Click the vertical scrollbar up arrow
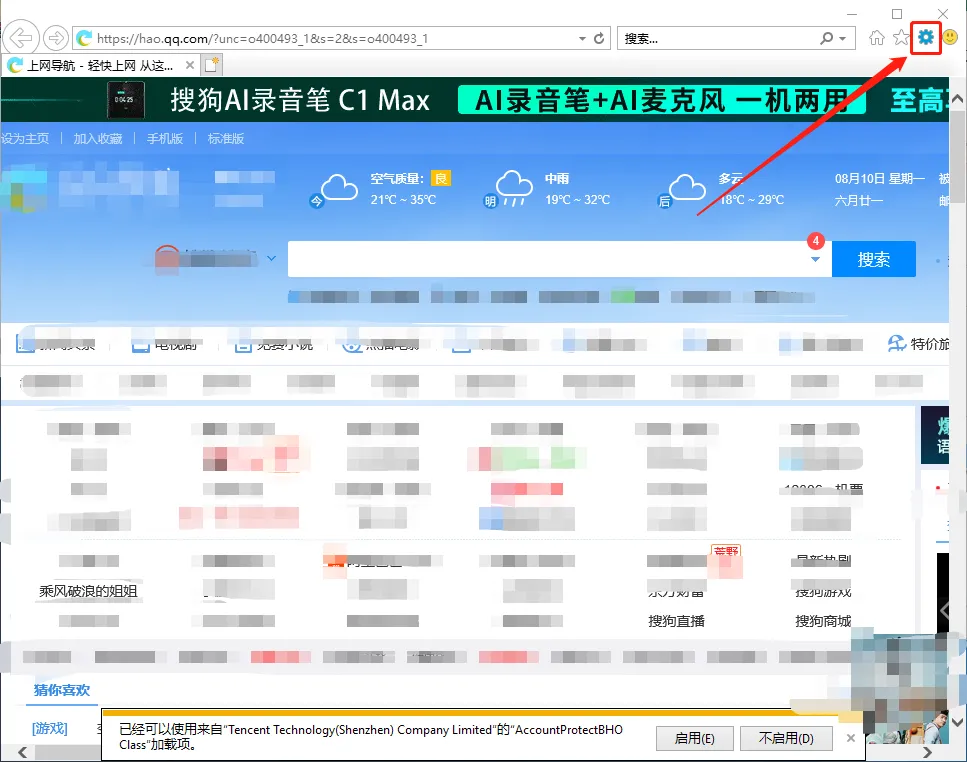 pyautogui.click(x=957, y=99)
